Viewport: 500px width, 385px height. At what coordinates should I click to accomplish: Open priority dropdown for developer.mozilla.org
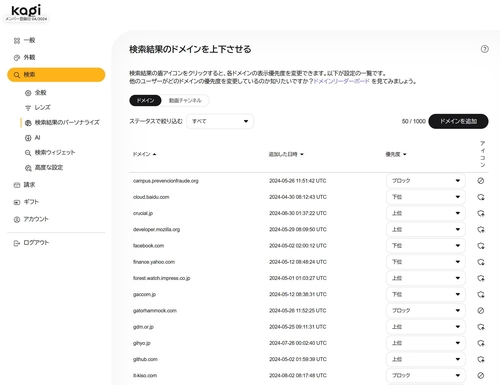pyautogui.click(x=426, y=229)
